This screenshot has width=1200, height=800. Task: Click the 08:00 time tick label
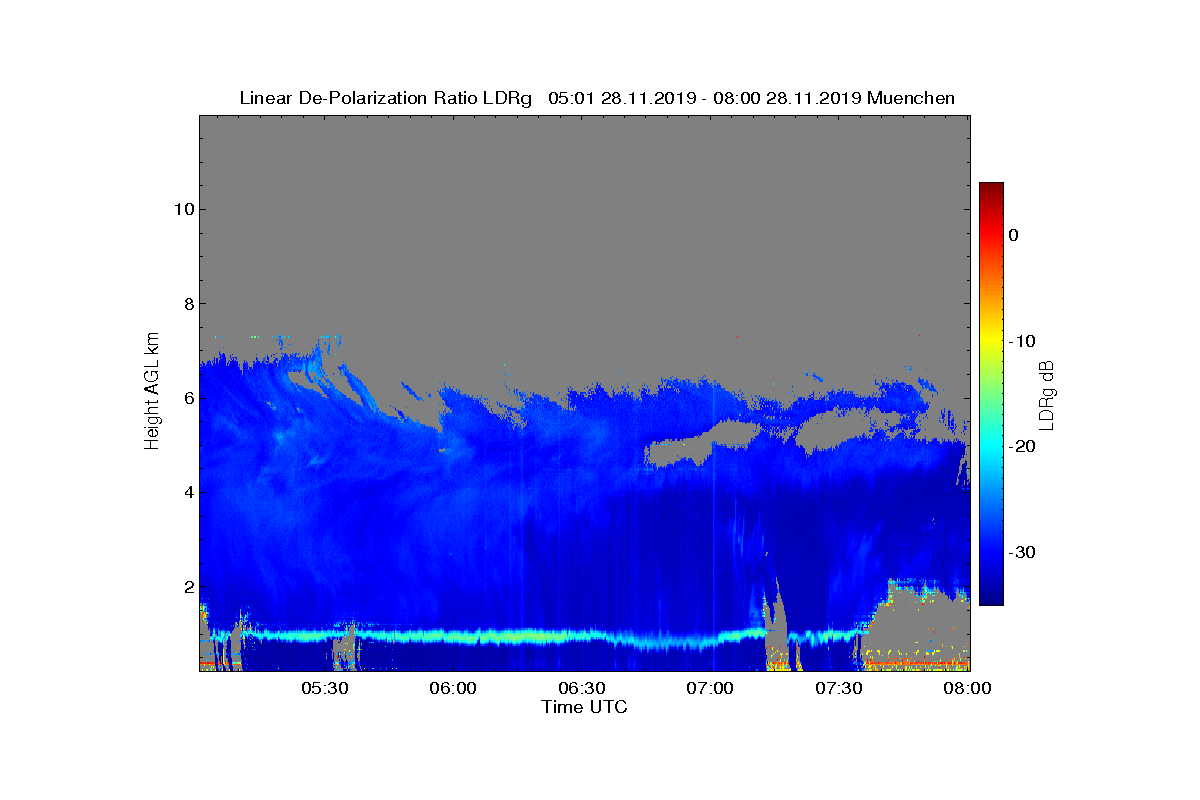pos(968,688)
